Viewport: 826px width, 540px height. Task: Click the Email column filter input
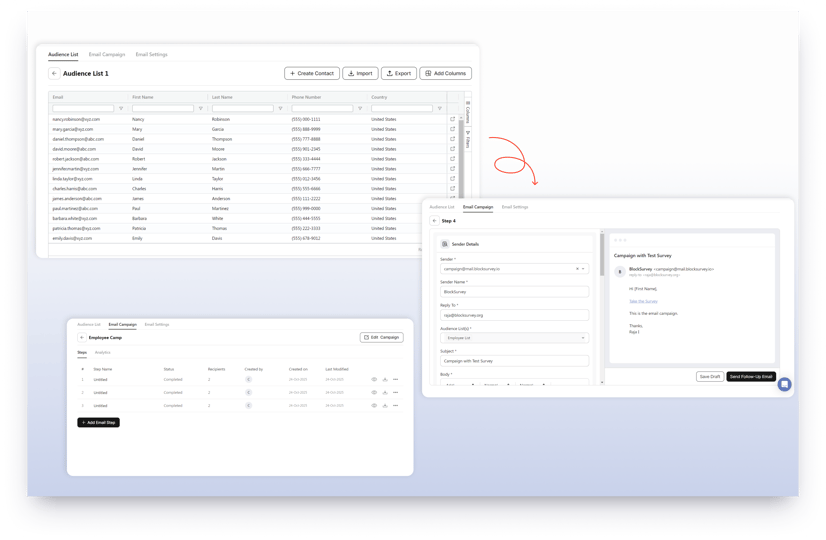click(x=83, y=109)
